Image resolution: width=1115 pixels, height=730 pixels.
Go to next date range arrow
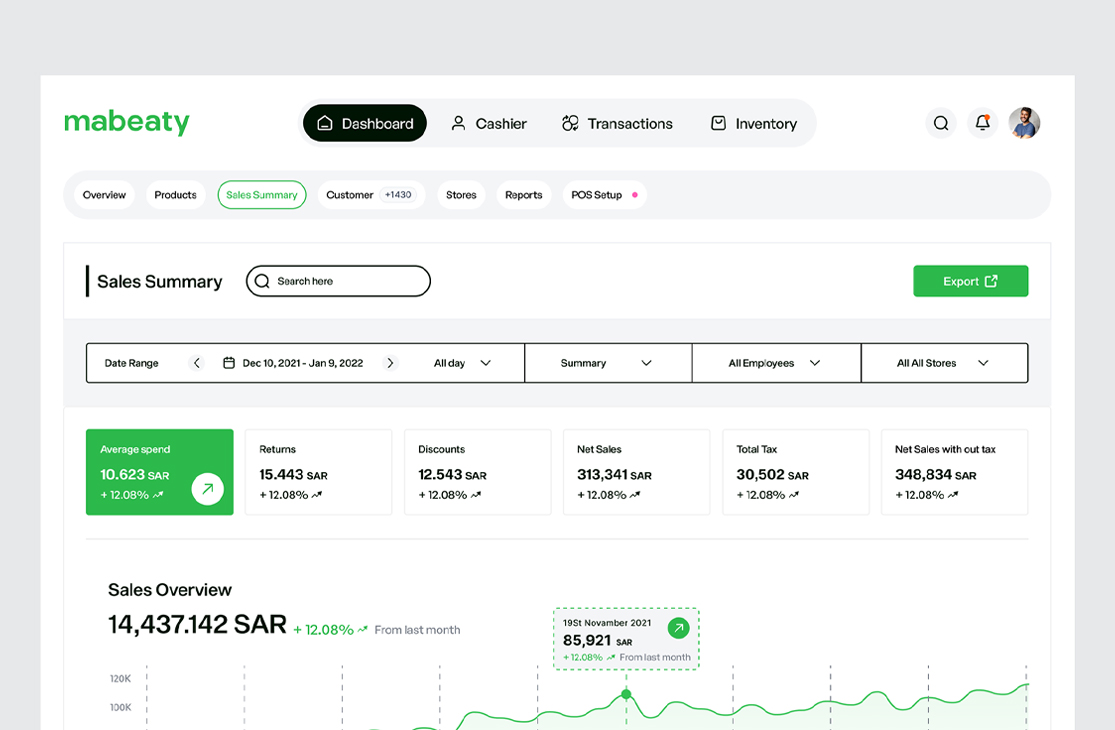[x=390, y=363]
